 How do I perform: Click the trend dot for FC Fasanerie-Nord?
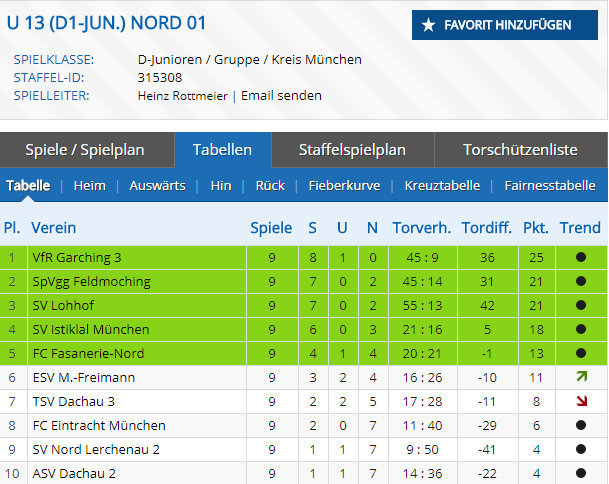(581, 353)
